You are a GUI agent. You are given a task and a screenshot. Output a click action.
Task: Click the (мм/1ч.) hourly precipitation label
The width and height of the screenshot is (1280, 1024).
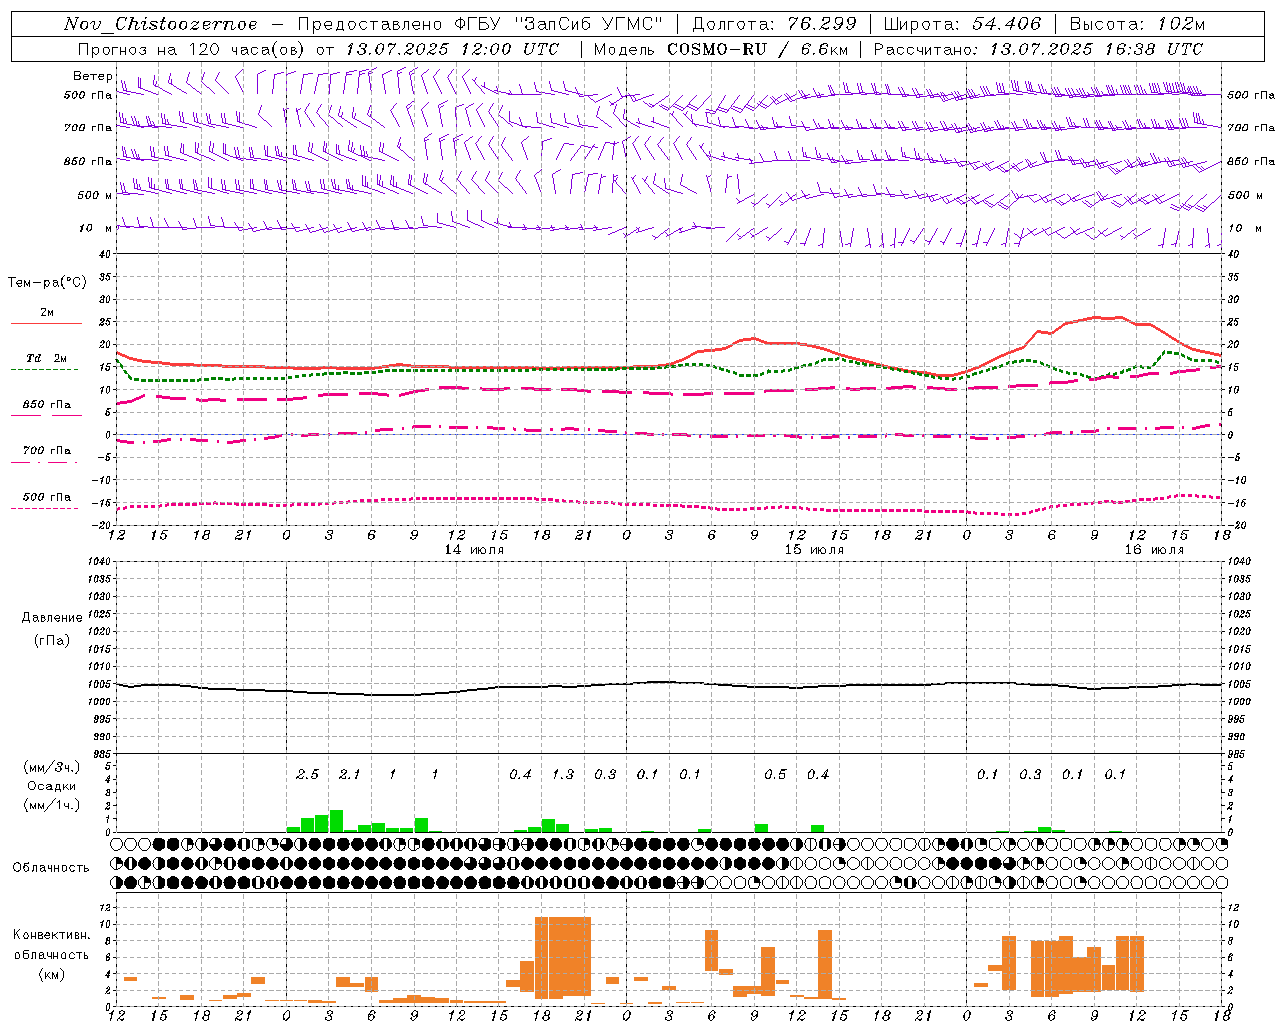tap(52, 805)
